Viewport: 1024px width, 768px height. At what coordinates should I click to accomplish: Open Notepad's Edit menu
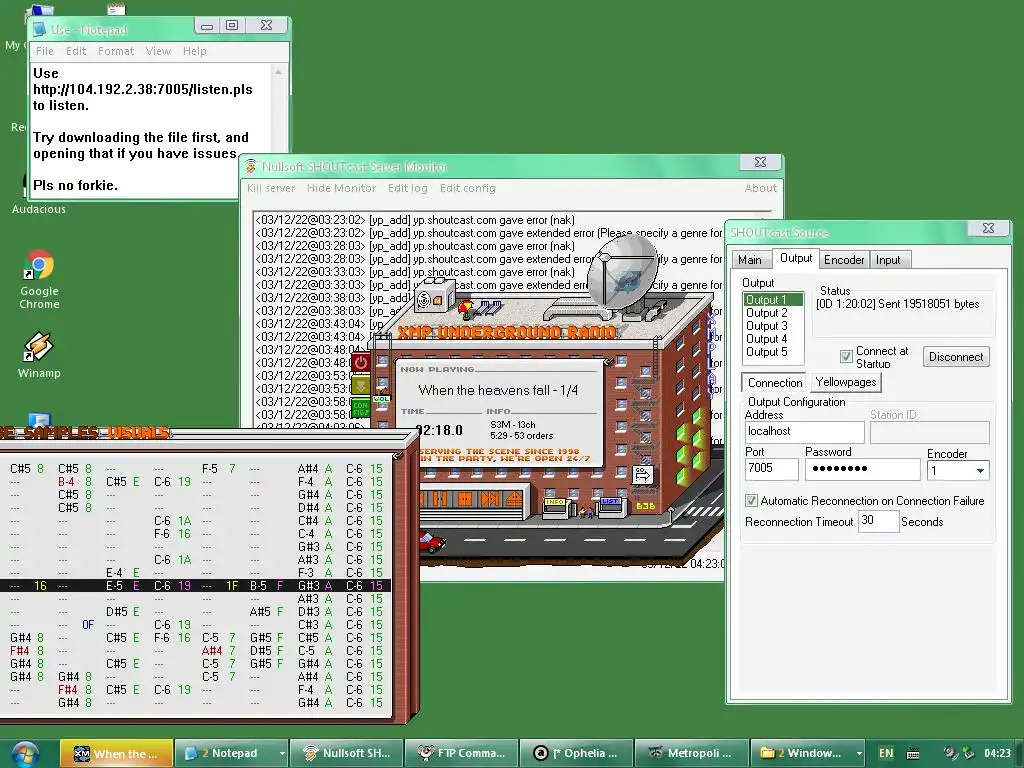[76, 51]
